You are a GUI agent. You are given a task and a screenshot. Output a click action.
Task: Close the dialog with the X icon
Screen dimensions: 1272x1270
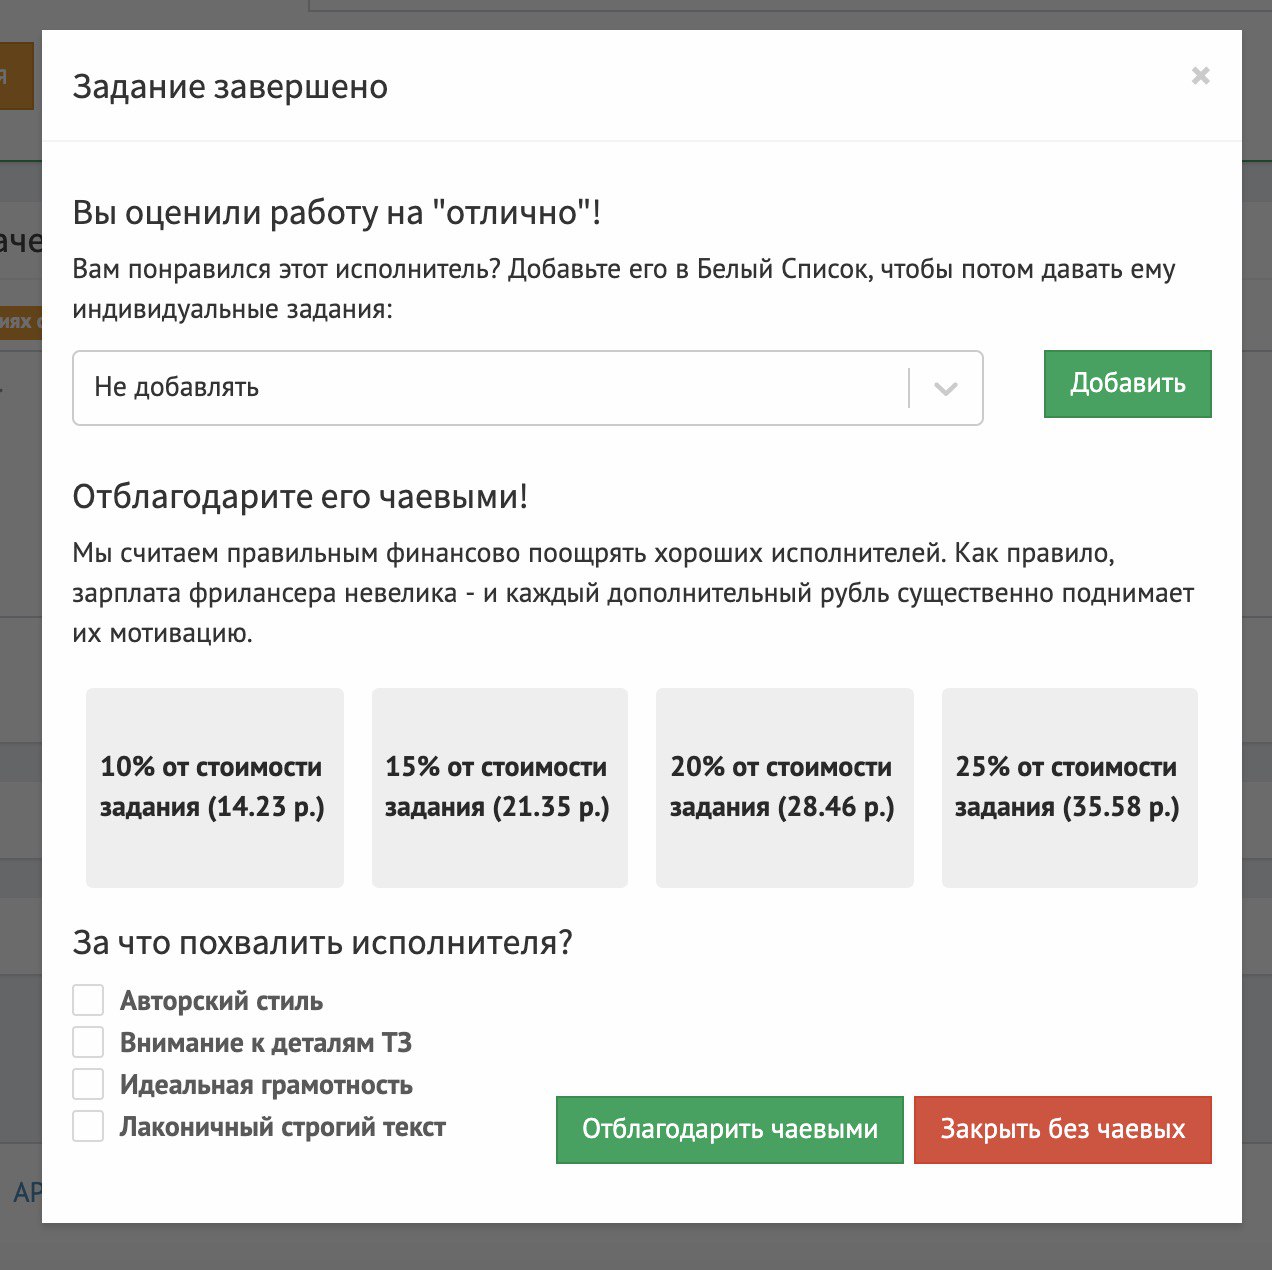click(x=1200, y=76)
